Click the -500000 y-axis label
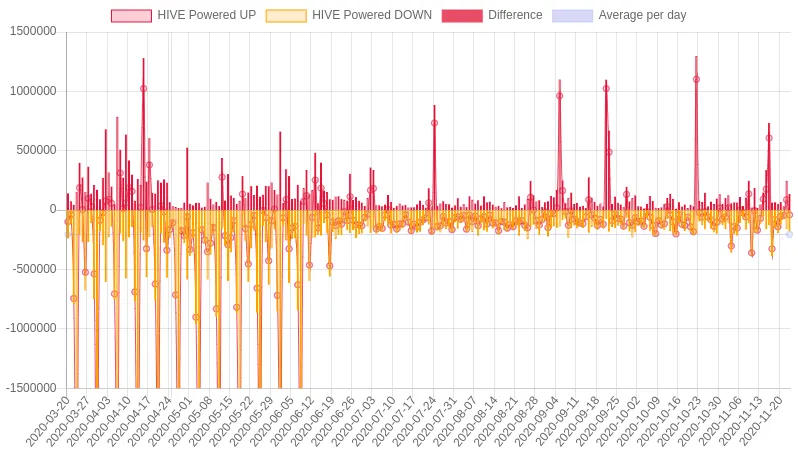This screenshot has width=798, height=450. click(34, 269)
